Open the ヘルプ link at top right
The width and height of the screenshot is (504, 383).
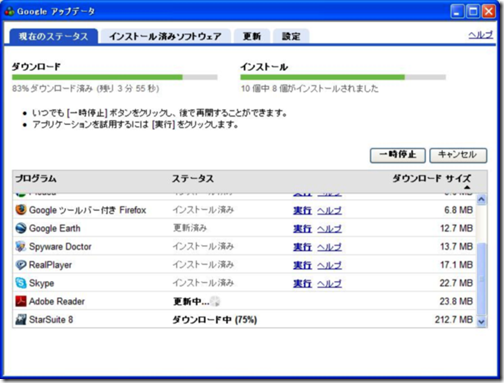click(480, 35)
